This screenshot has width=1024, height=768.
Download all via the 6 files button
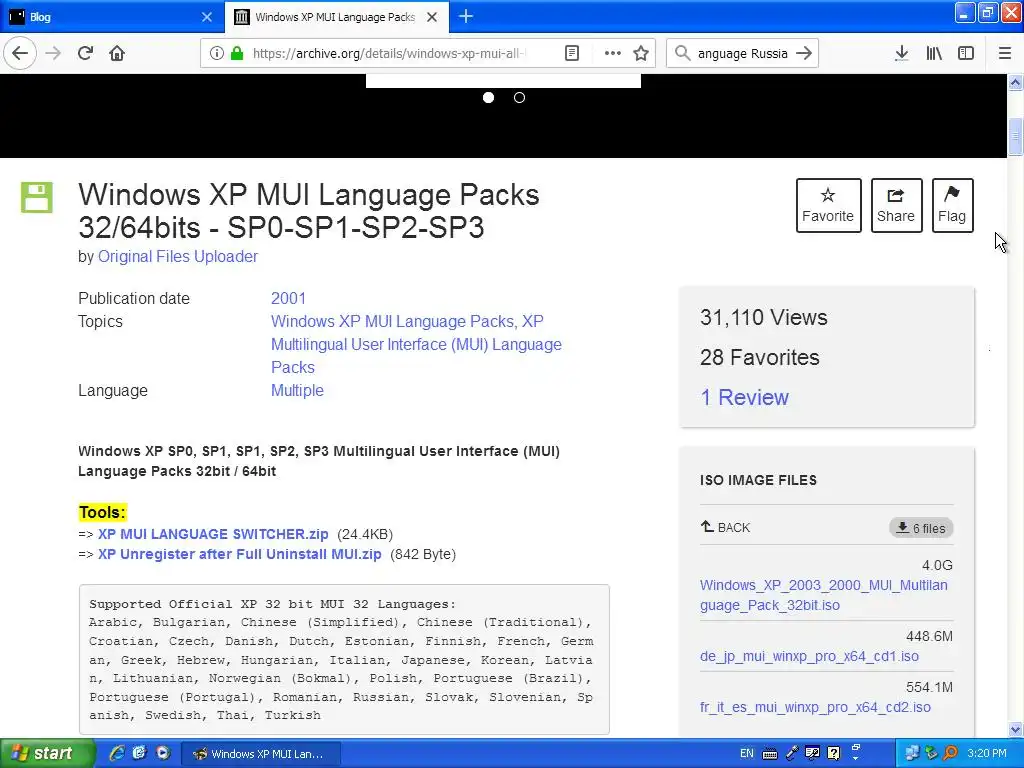coord(921,528)
